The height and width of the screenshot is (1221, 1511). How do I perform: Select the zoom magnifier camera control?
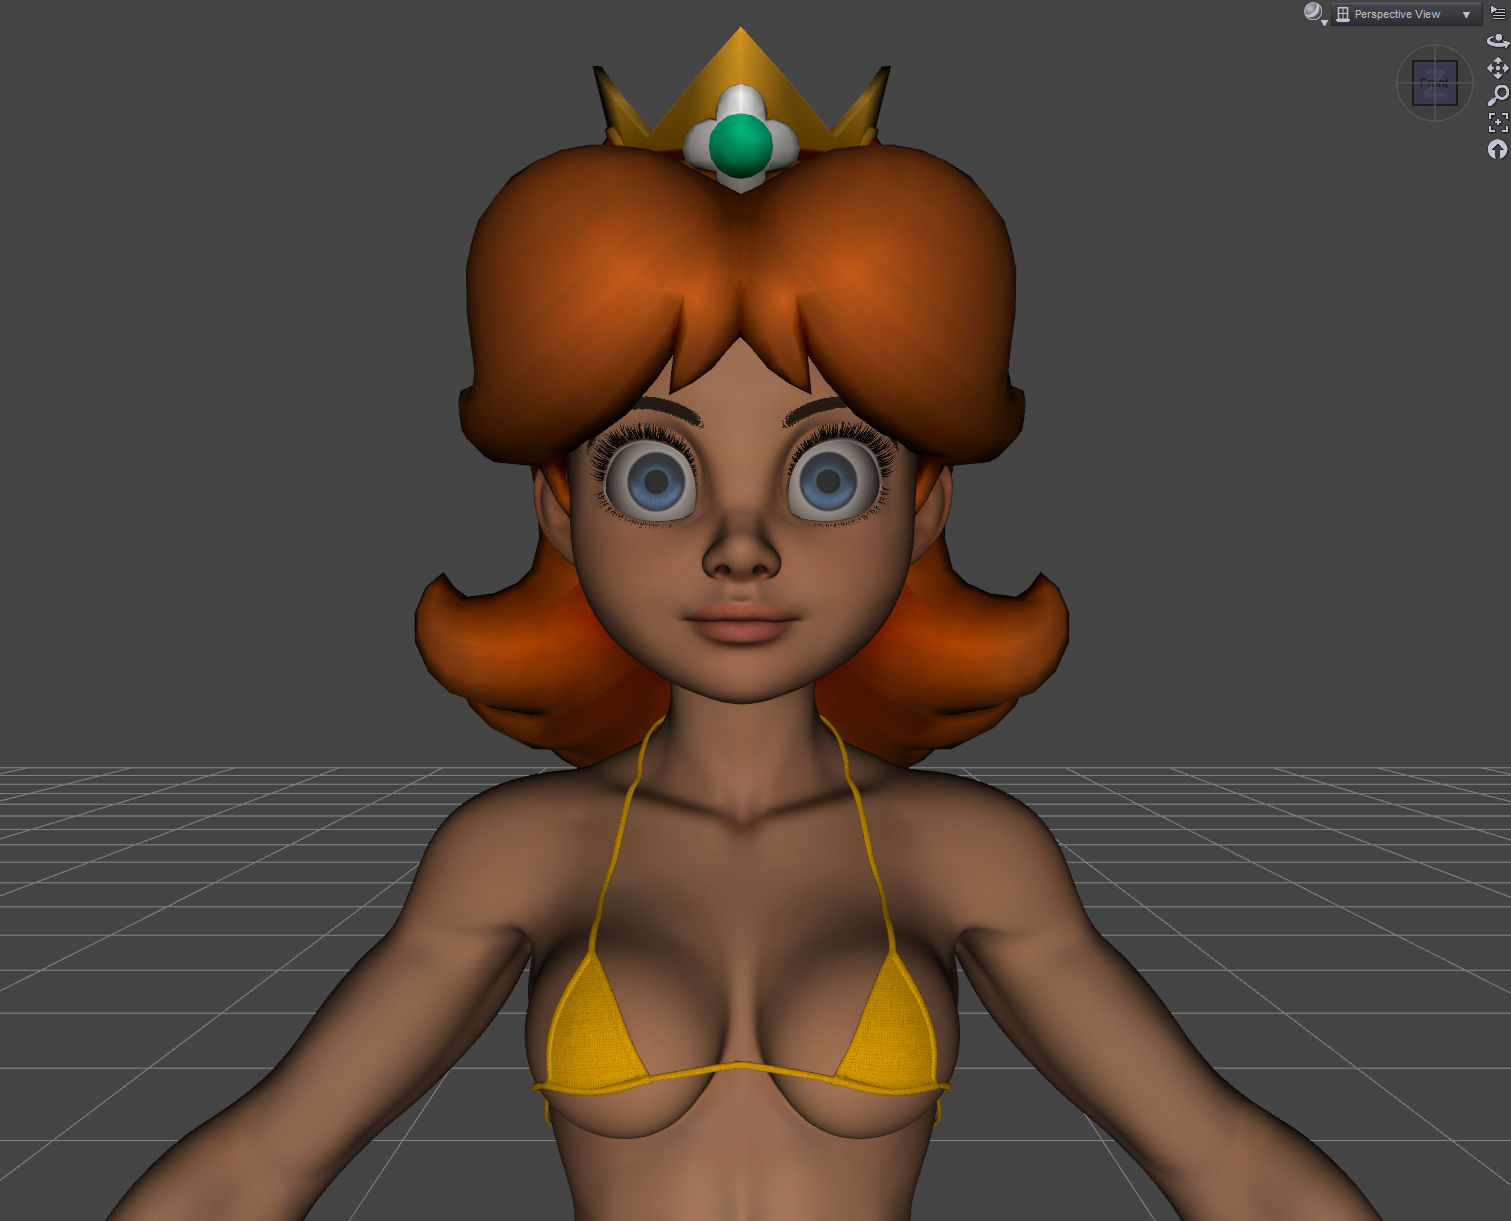pyautogui.click(x=1498, y=95)
